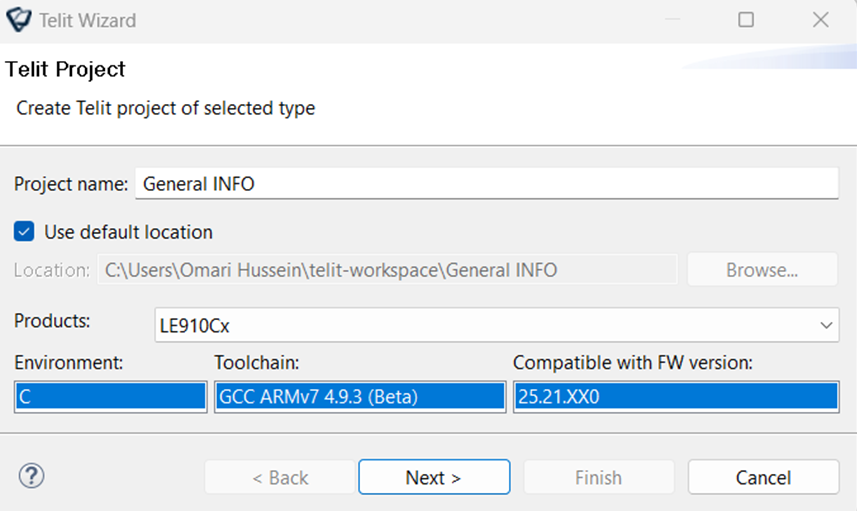The image size is (857, 511).
Task: Select LE910Cx in Products combo box
Action: point(497,325)
